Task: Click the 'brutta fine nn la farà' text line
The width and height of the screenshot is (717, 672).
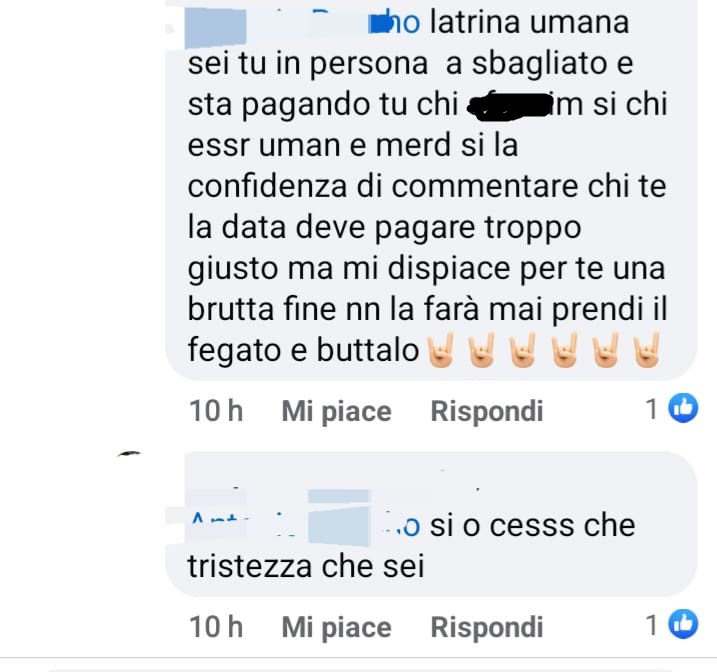Action: coord(428,309)
